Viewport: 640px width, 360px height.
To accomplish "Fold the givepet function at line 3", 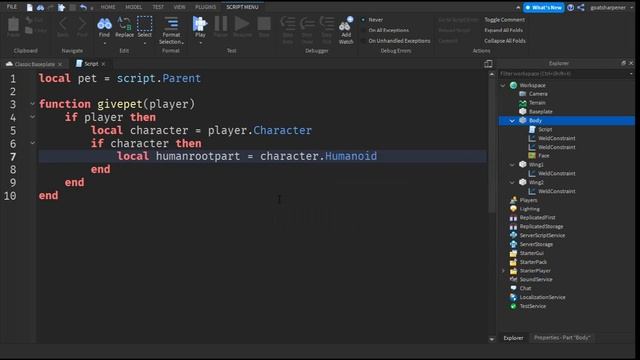I will (32, 104).
